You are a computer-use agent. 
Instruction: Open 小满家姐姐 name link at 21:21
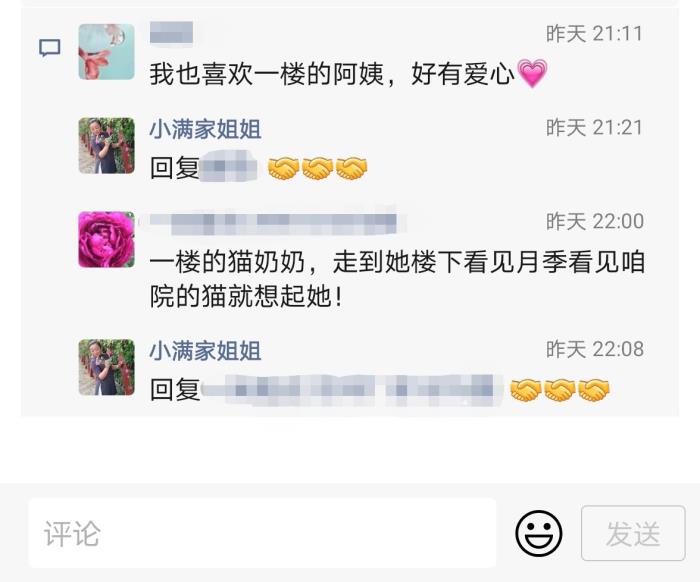point(205,129)
